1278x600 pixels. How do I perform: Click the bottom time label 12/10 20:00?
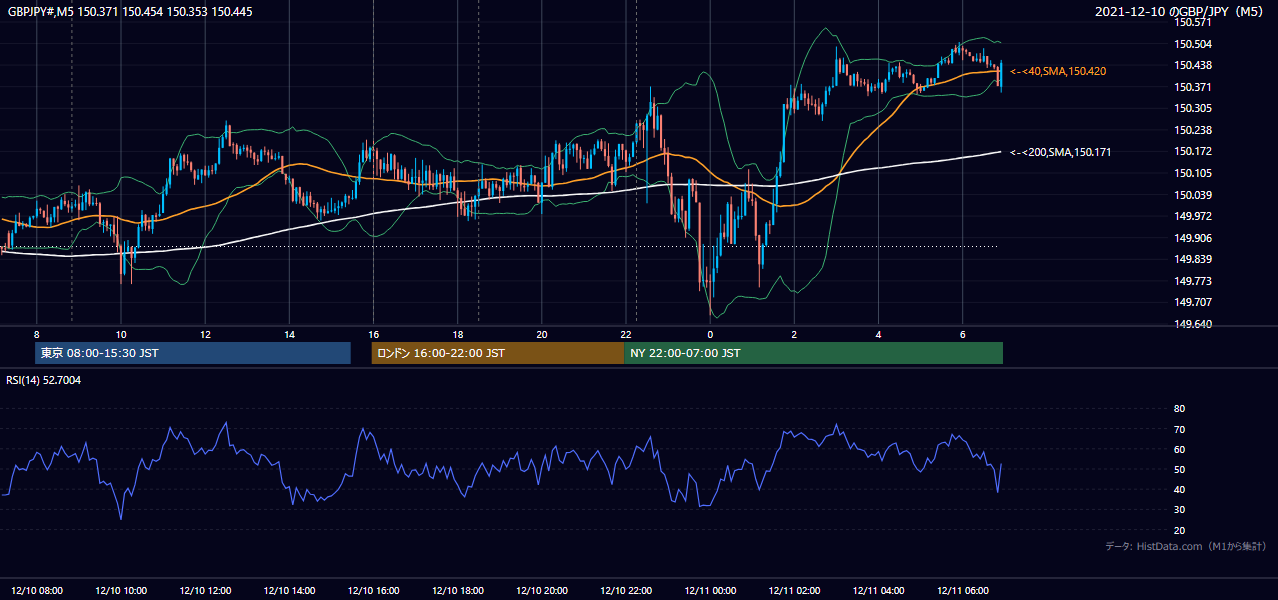pyautogui.click(x=542, y=591)
